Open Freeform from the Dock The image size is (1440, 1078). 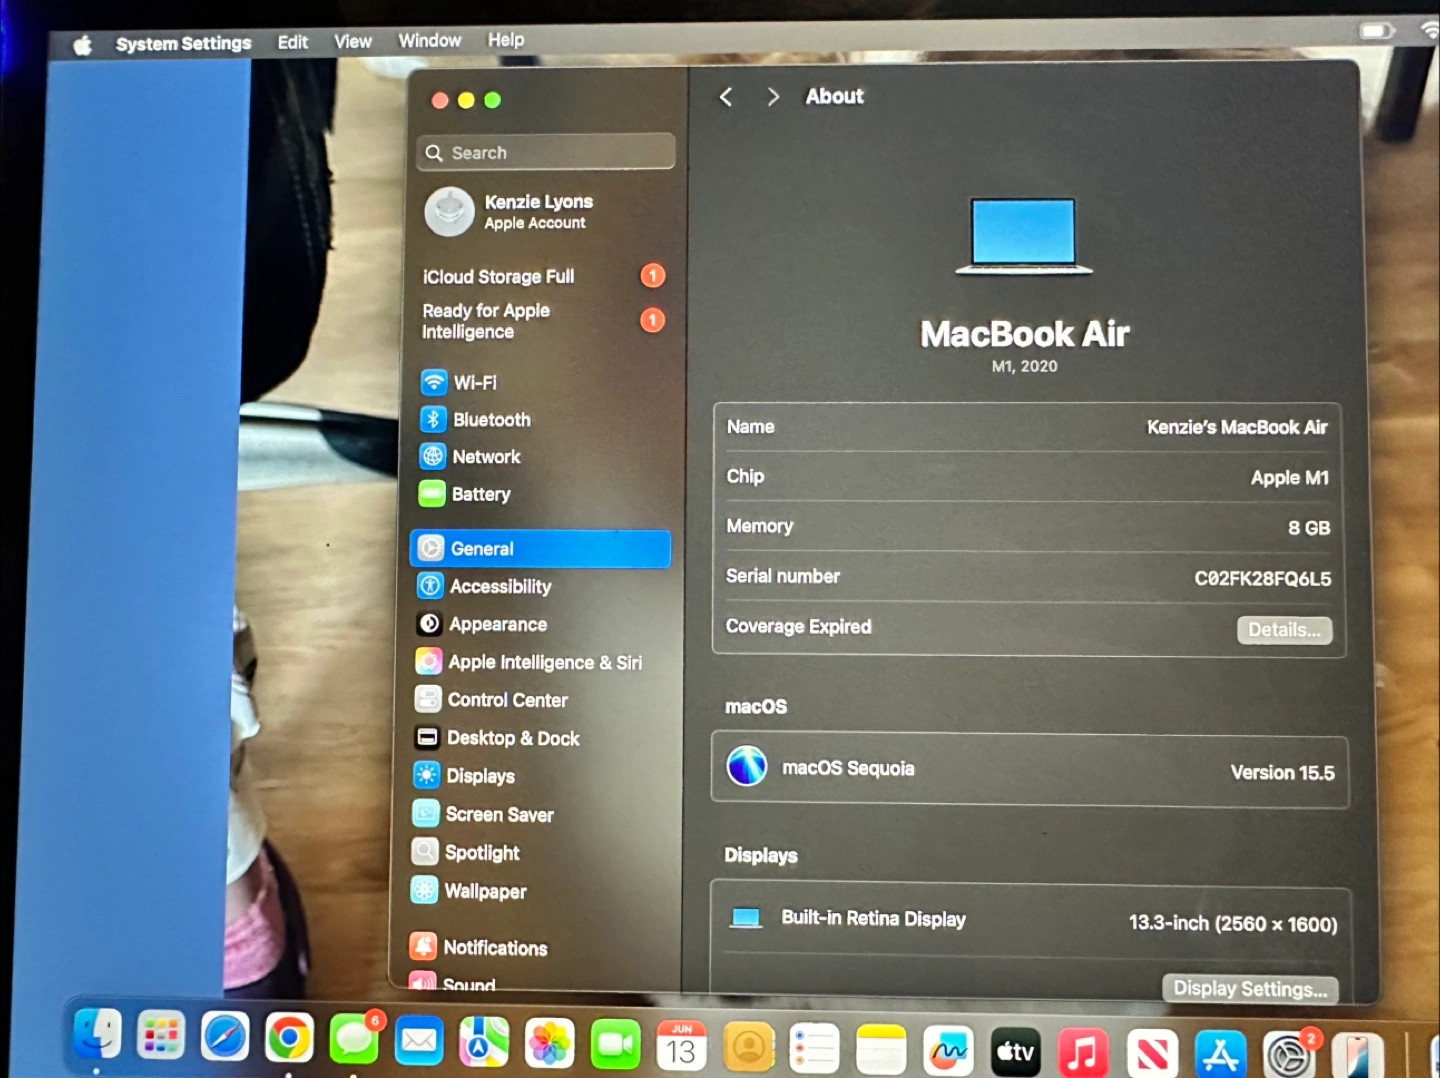(948, 1052)
